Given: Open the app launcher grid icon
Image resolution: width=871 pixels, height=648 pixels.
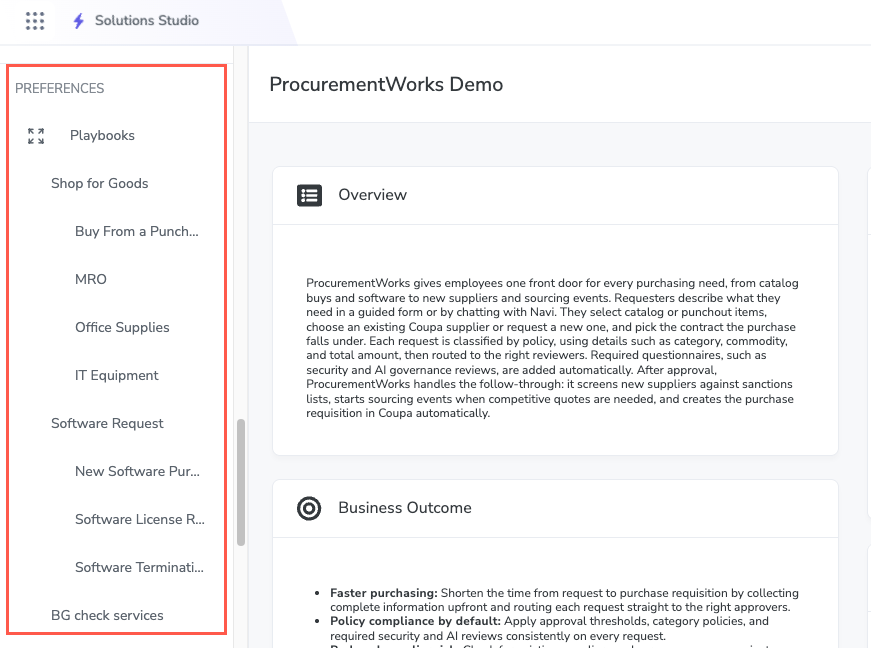Looking at the screenshot, I should click(34, 21).
